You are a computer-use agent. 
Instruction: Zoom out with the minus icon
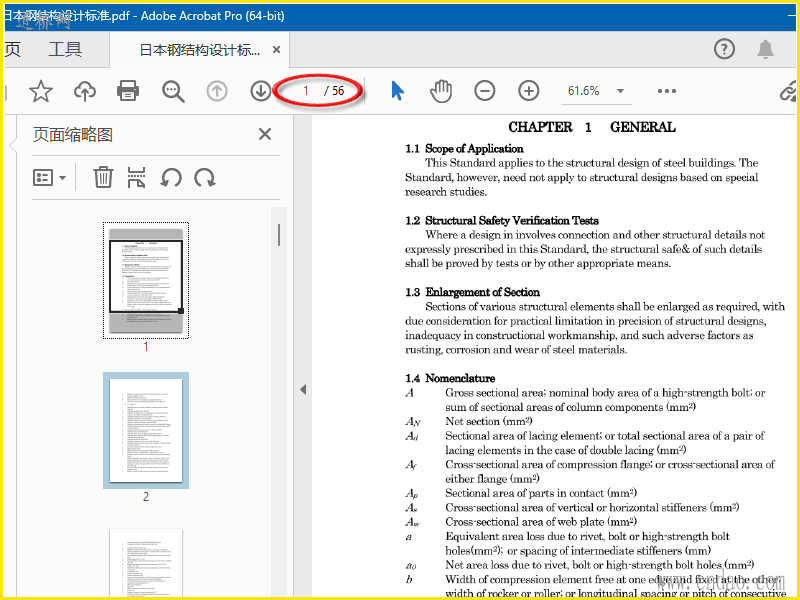tap(485, 91)
